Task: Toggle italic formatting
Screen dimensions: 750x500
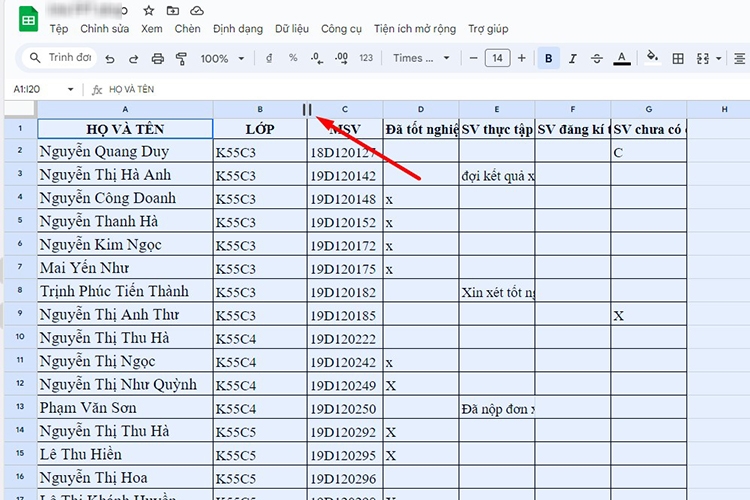Action: [x=573, y=58]
